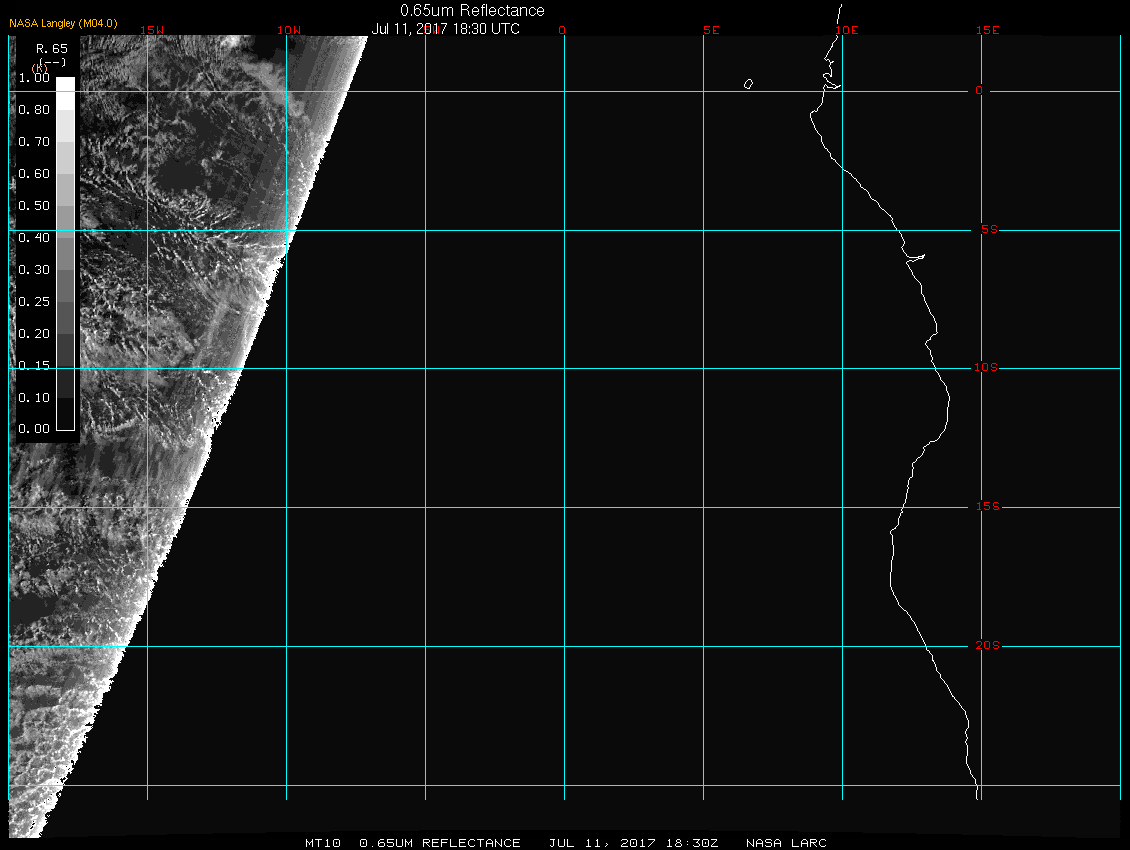Click the 15E longitude label
Image resolution: width=1130 pixels, height=850 pixels.
pos(988,30)
